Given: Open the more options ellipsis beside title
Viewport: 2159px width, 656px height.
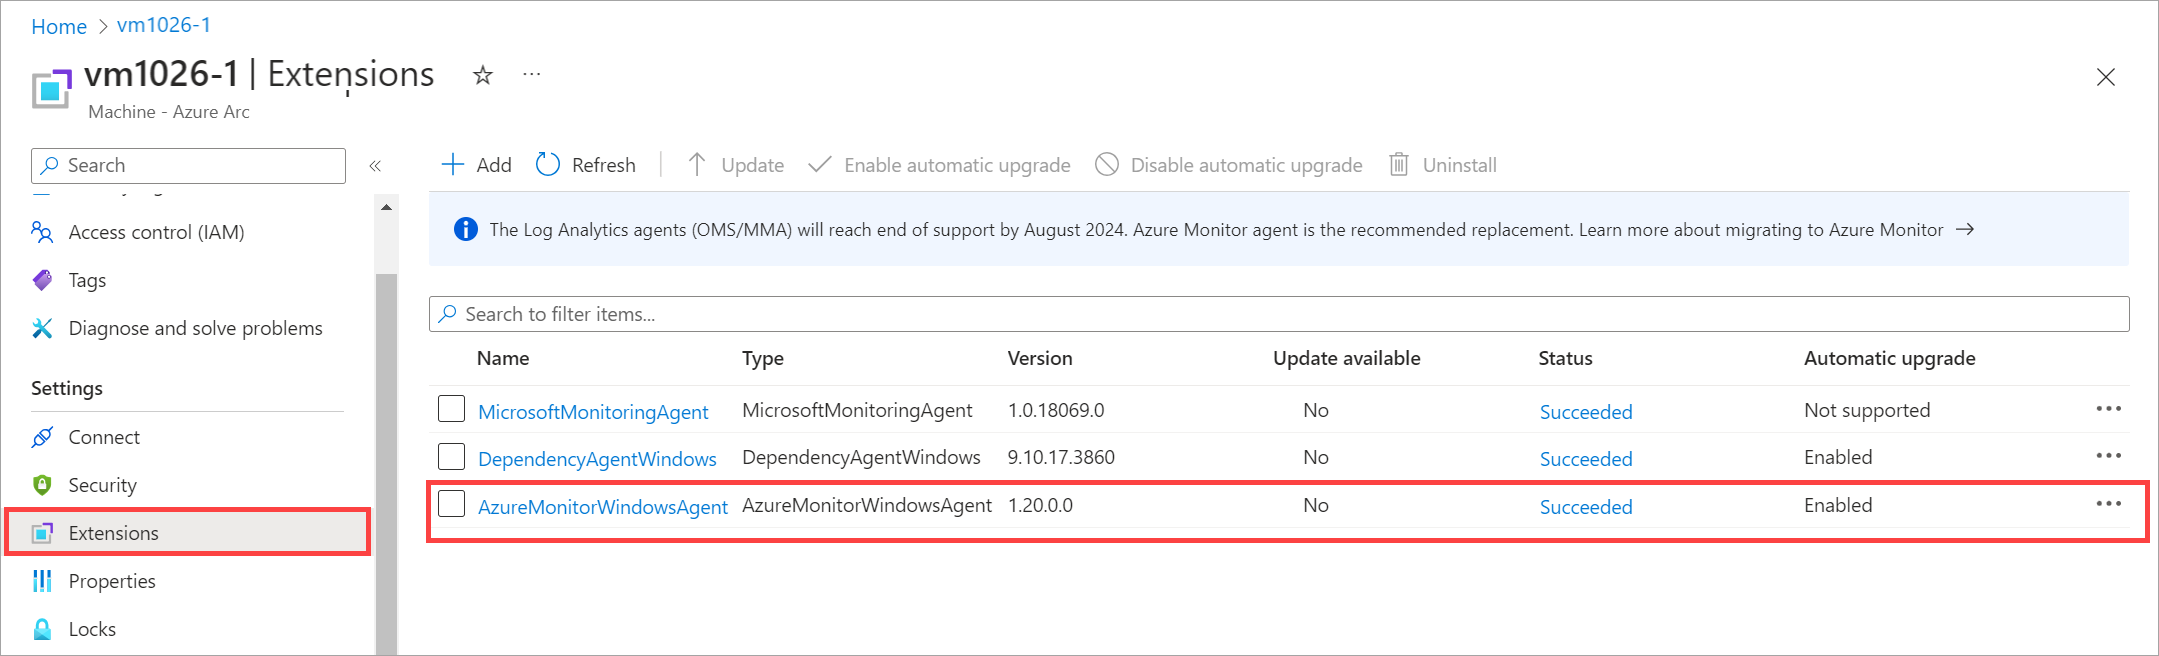Looking at the screenshot, I should click(x=532, y=74).
